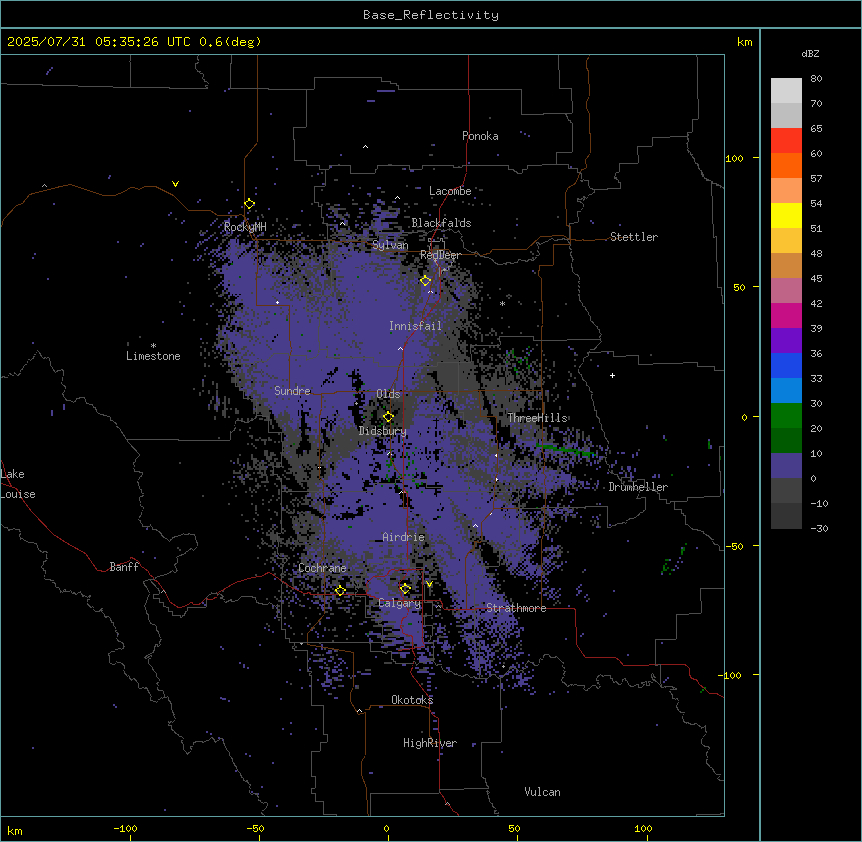Click the white plus marker north of Drumheller
The image size is (862, 842).
click(612, 375)
